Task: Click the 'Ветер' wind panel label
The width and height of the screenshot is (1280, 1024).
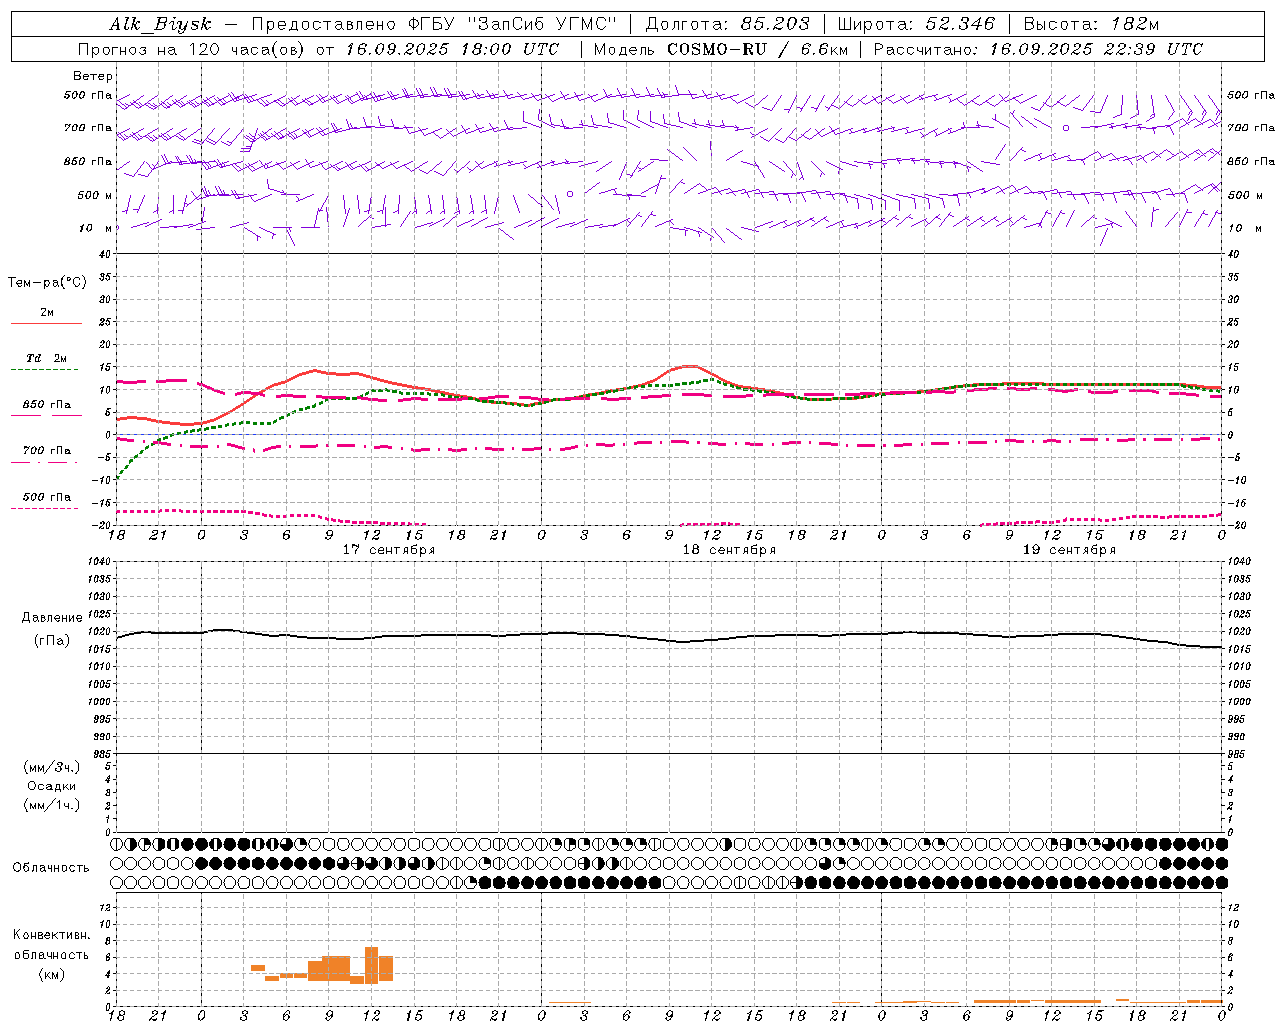Action: click(93, 76)
